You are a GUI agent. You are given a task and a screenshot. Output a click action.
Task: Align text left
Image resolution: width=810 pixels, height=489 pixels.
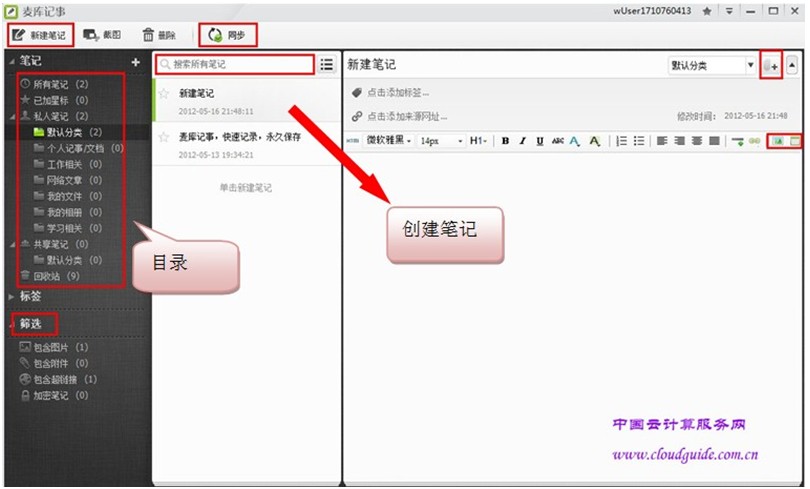[662, 140]
